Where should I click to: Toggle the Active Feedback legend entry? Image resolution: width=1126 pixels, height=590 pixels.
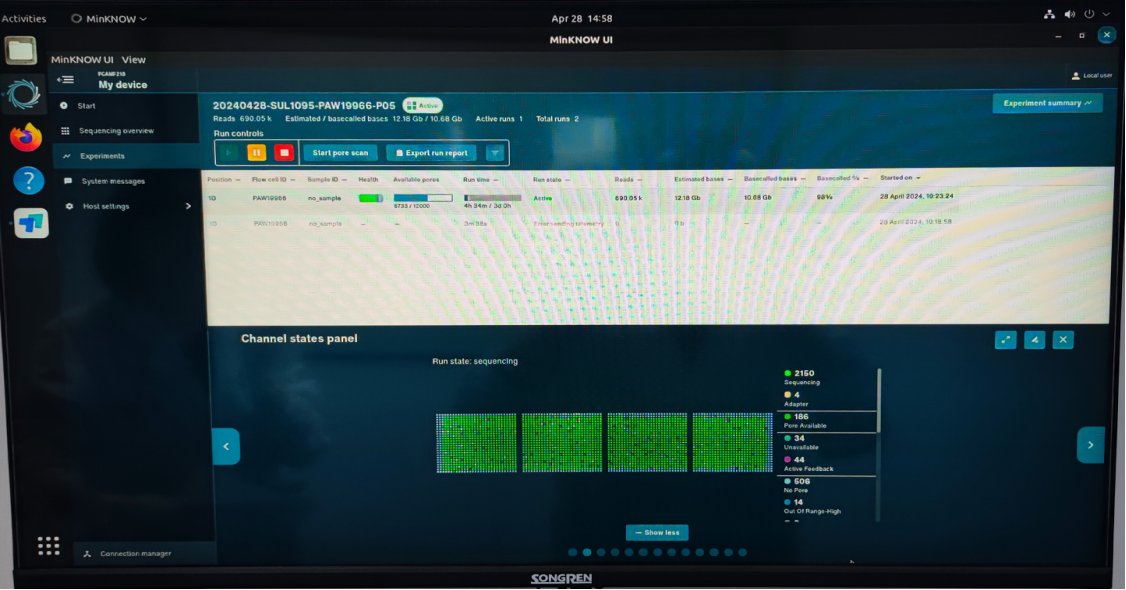(x=808, y=464)
